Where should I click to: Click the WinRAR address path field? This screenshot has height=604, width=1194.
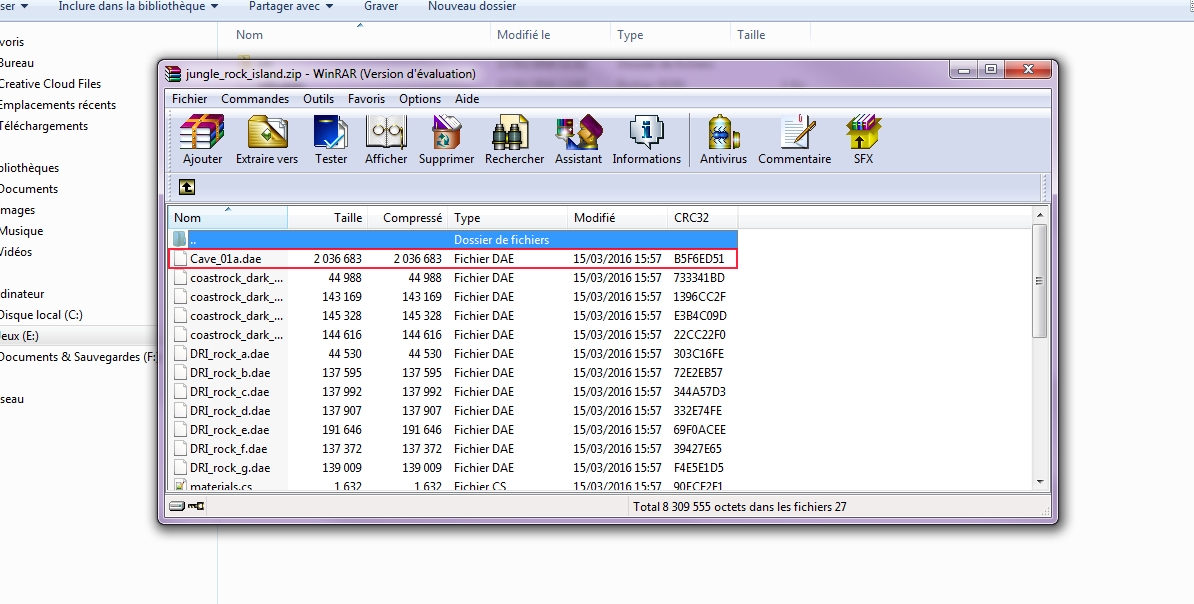pyautogui.click(x=618, y=187)
